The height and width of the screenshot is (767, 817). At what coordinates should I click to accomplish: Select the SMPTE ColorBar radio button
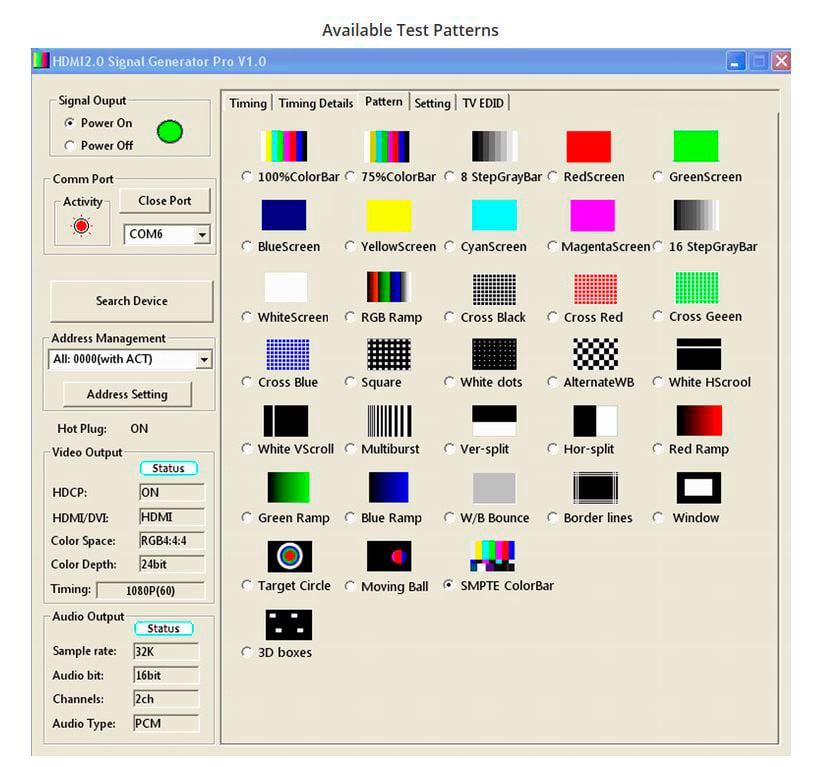click(448, 585)
